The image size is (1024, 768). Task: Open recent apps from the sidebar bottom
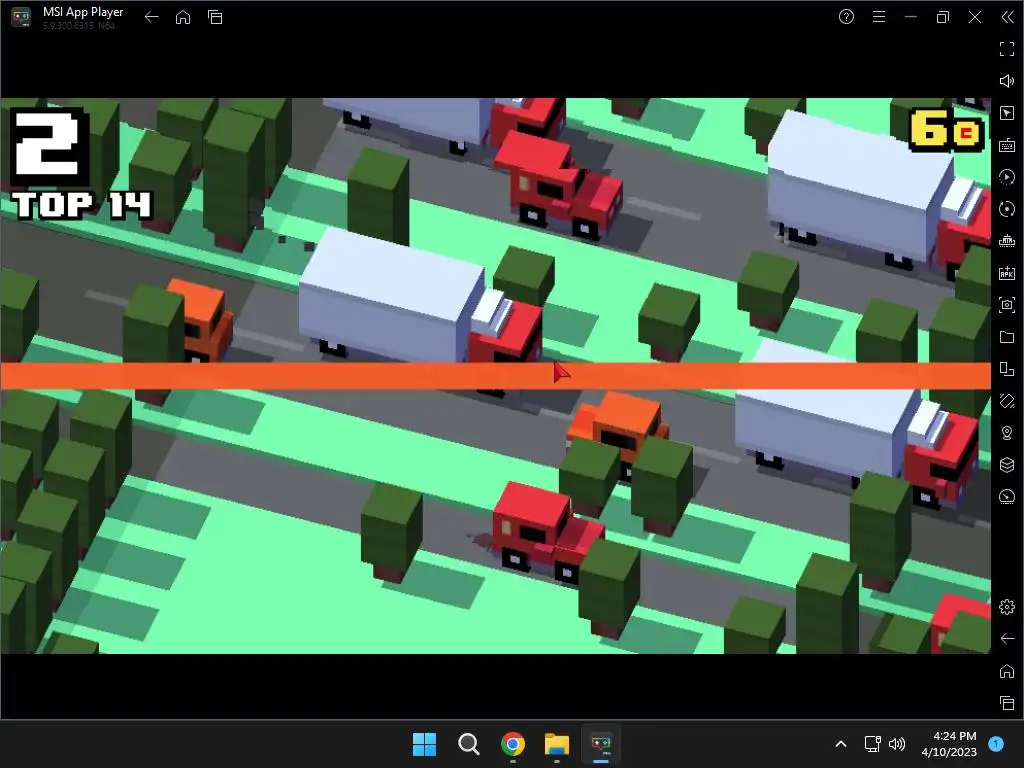(x=1007, y=703)
